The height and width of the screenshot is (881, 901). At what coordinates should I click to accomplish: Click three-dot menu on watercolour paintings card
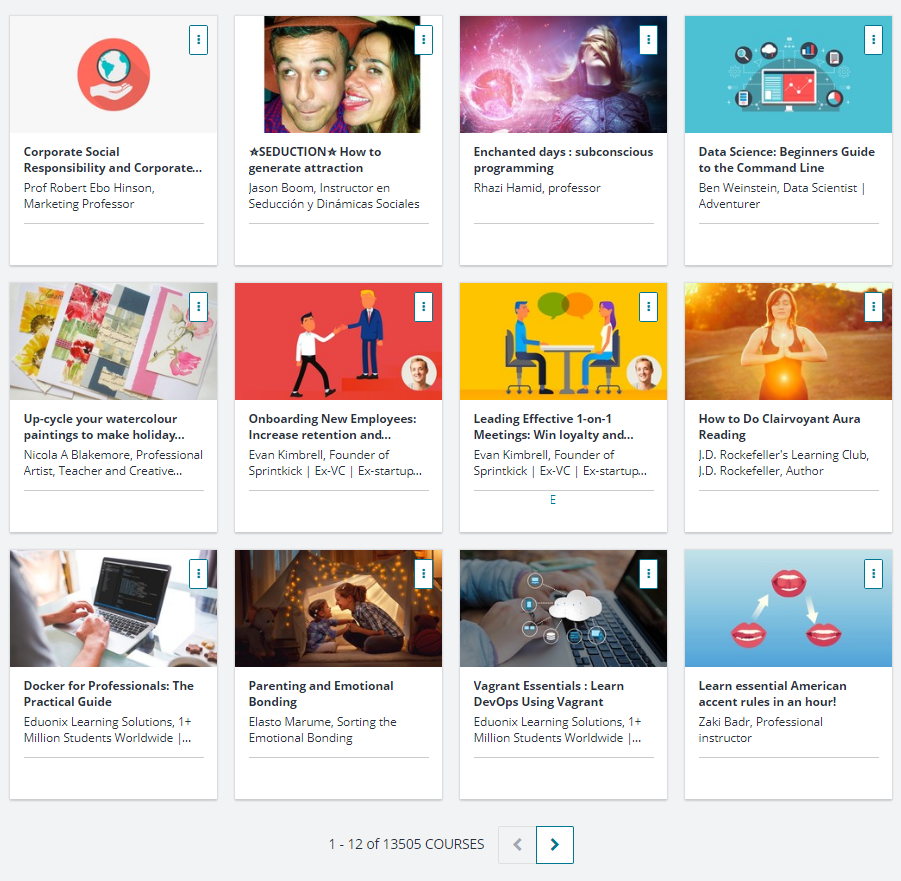click(x=198, y=307)
